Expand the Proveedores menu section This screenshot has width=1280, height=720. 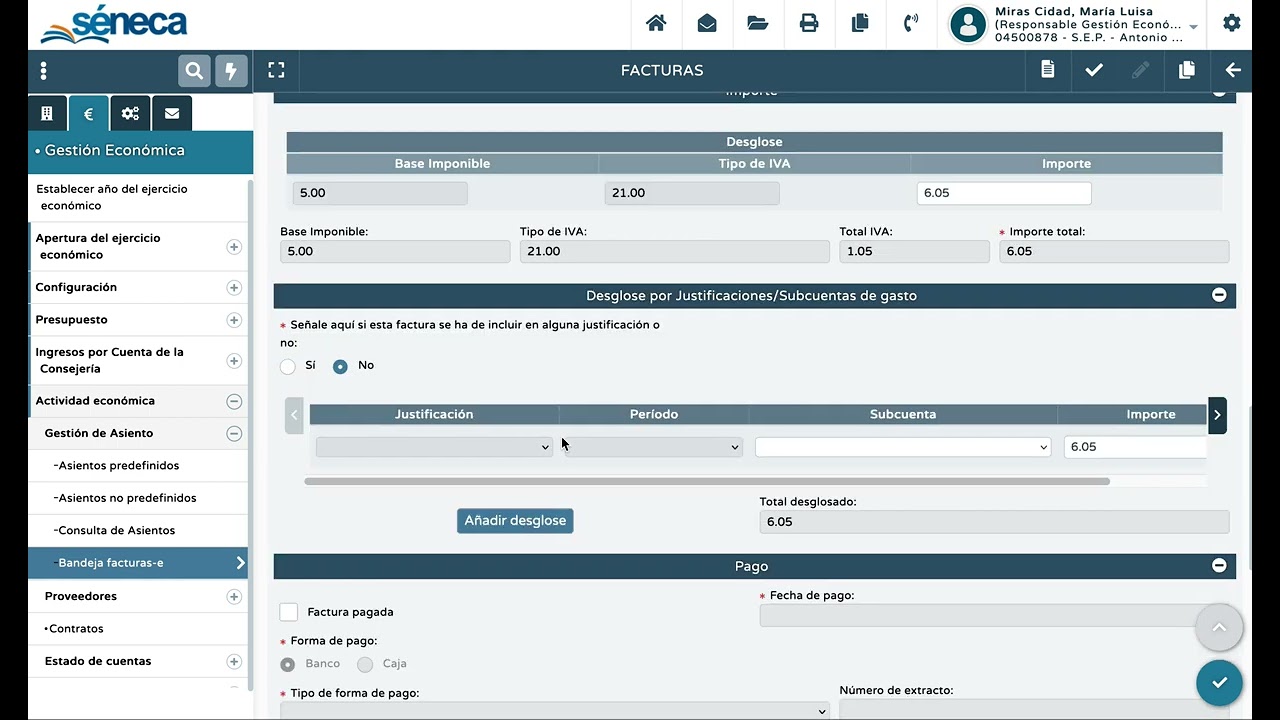[x=234, y=597]
